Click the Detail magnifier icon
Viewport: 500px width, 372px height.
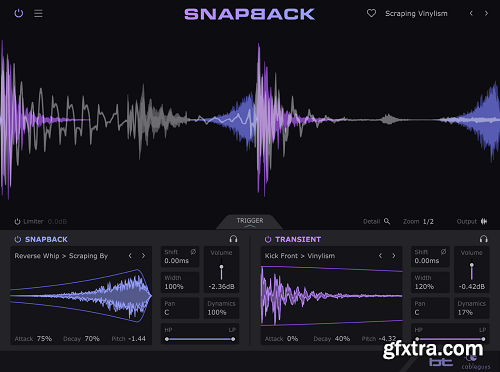[387, 221]
